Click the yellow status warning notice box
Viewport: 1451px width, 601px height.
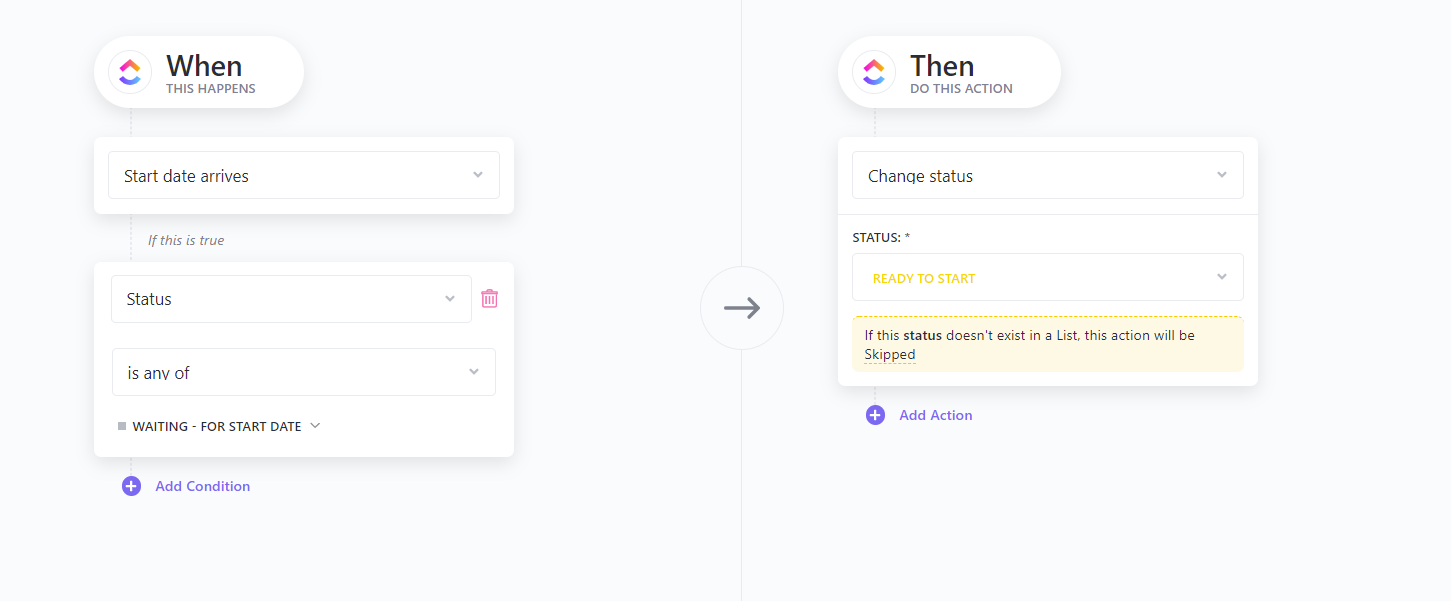point(1048,344)
